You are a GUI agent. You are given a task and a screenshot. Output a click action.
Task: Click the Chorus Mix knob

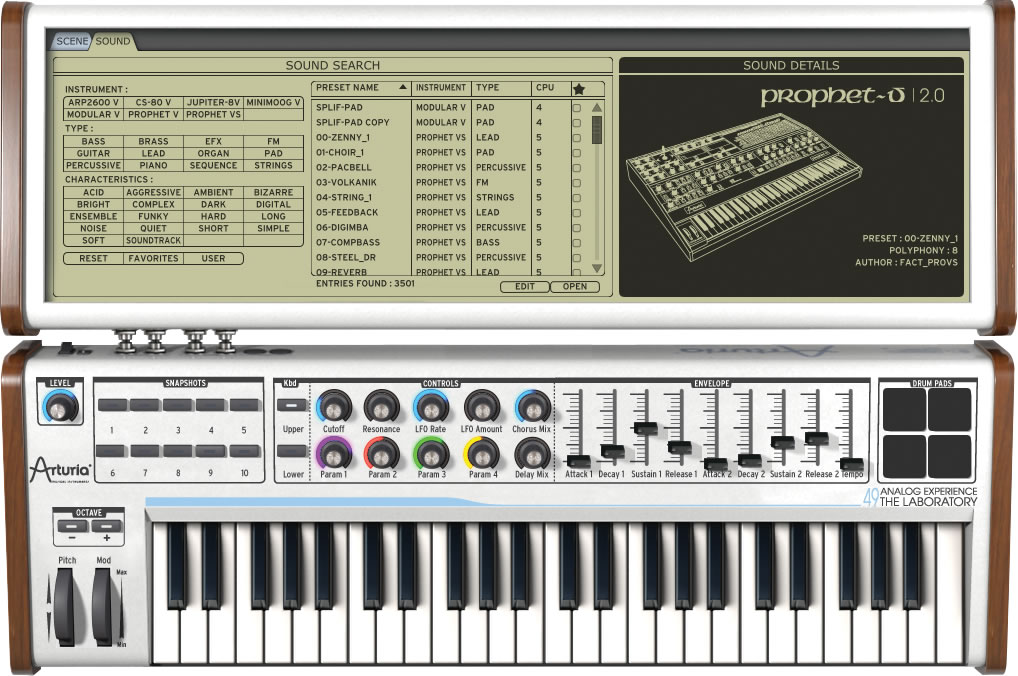(532, 407)
